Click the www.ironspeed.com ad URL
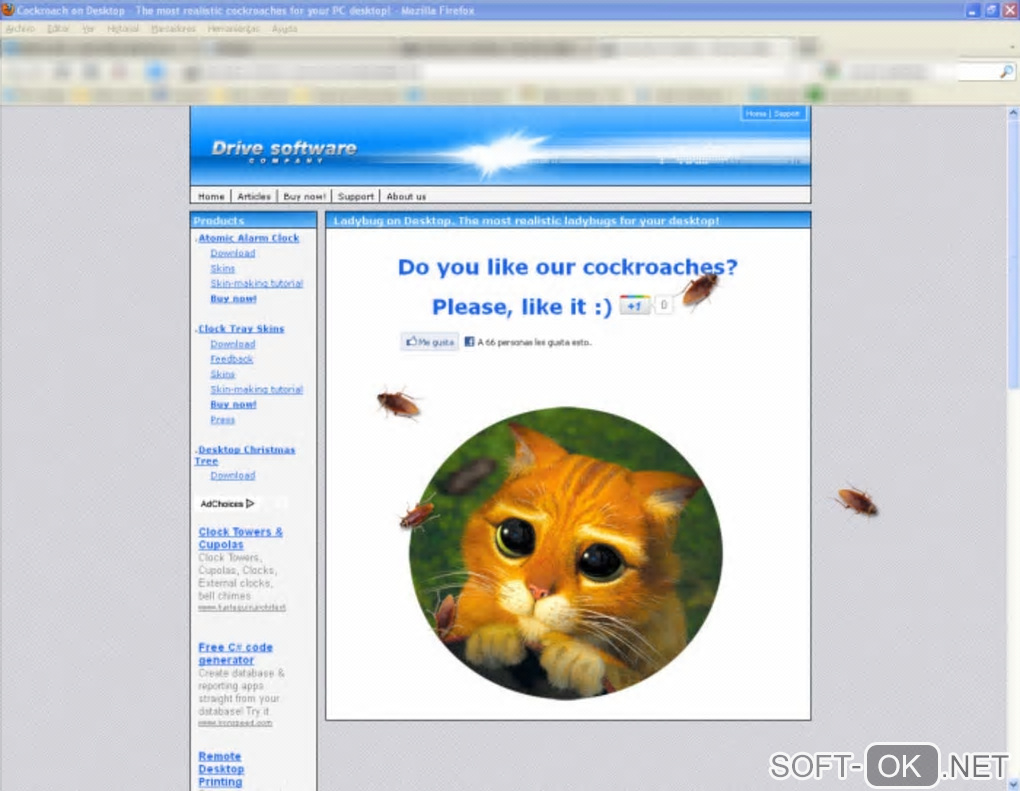The image size is (1020, 791). 235,723
